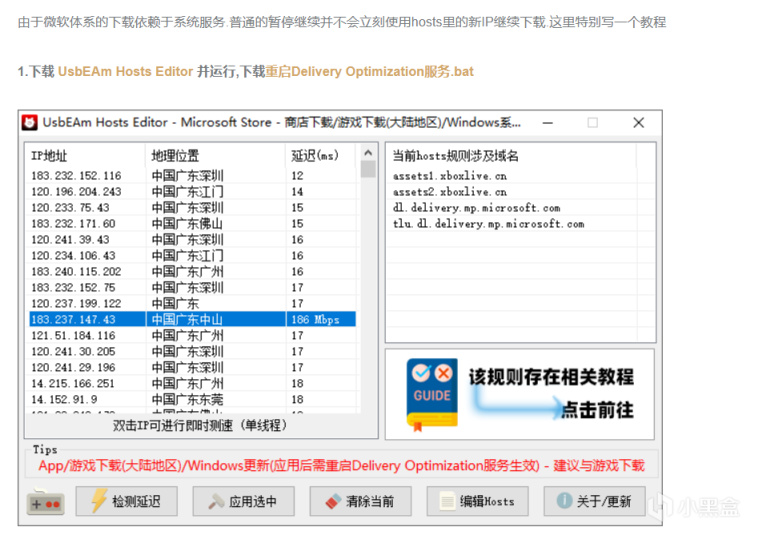The height and width of the screenshot is (535, 762).
Task: Sort by 地理位置 column header
Action: 215,156
